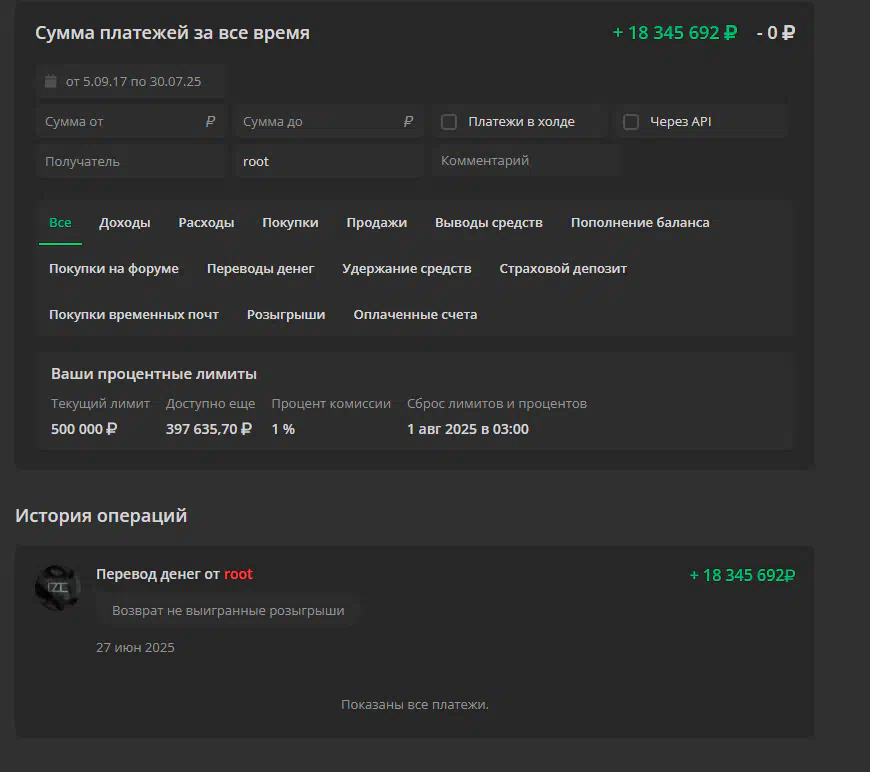Select Пополнение баланса tab

click(x=640, y=223)
